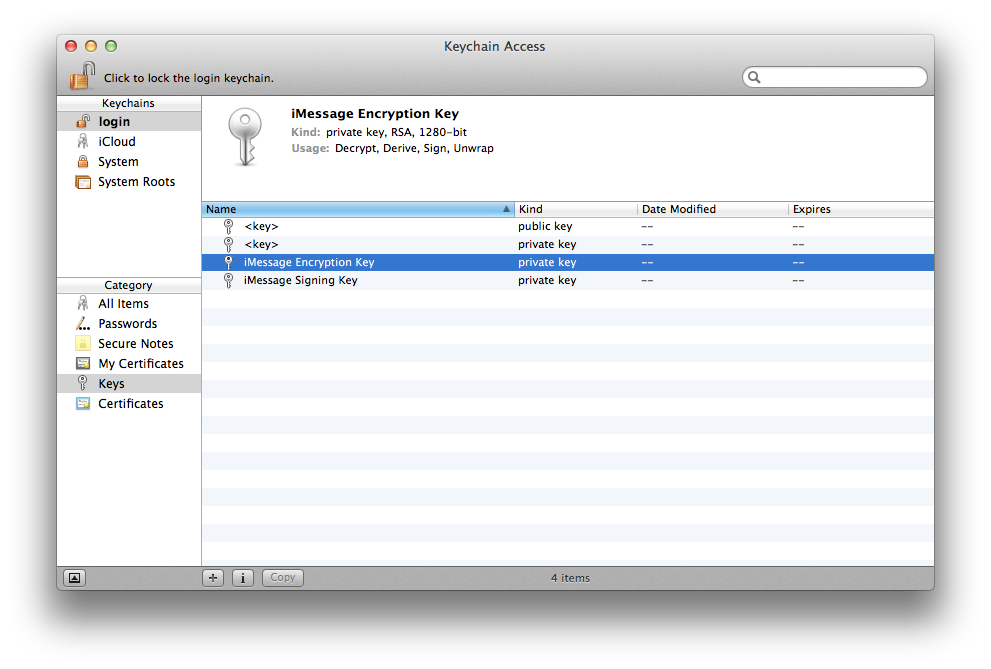Viewport: 991px width, 669px height.
Task: Click the System Roots folder icon
Action: pos(83,182)
